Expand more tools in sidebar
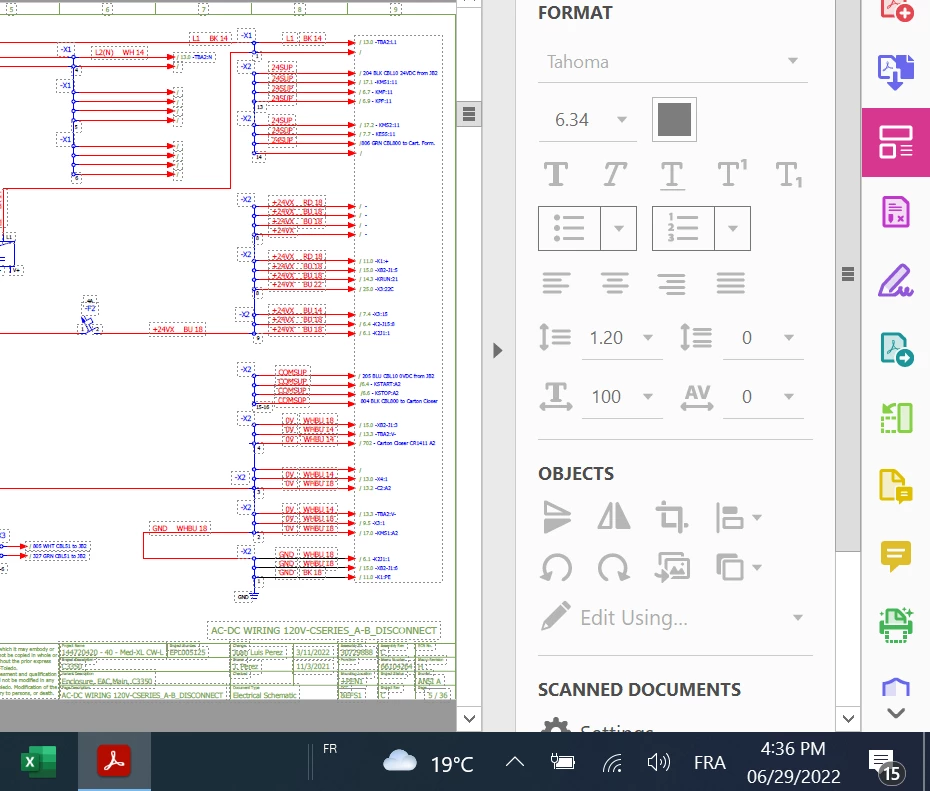 pos(896,713)
